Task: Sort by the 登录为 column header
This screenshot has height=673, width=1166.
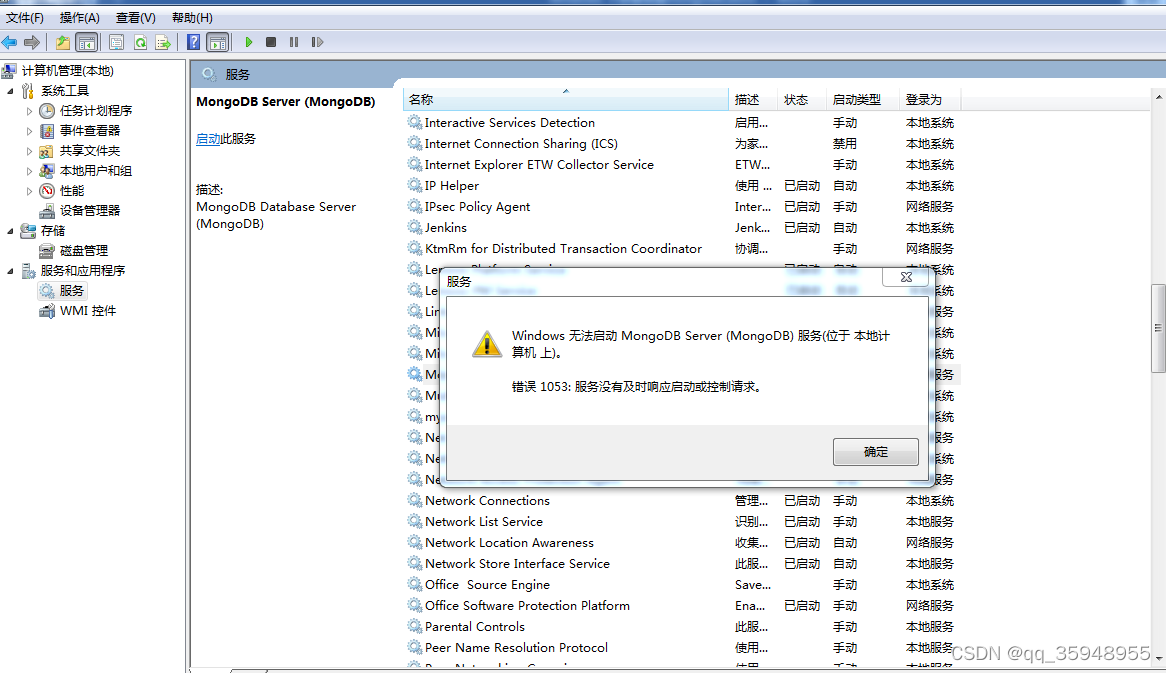Action: [x=930, y=100]
